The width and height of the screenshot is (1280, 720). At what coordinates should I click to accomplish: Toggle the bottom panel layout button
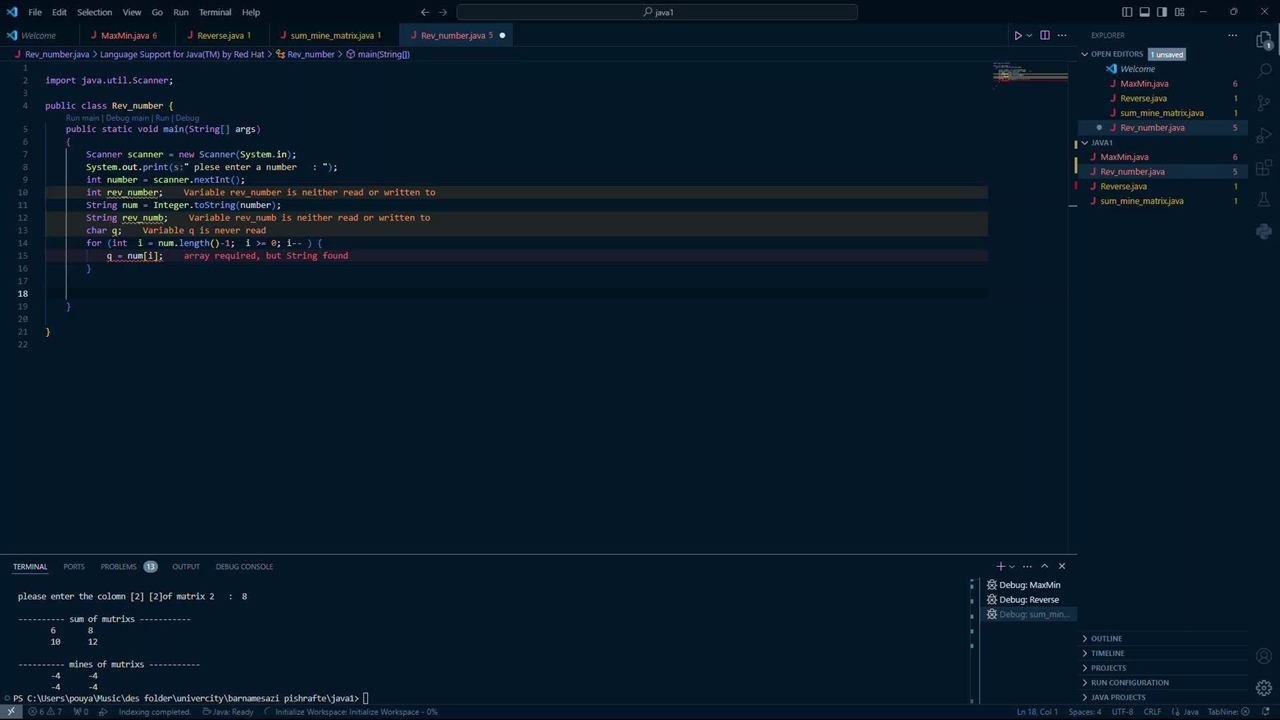tap(1145, 12)
